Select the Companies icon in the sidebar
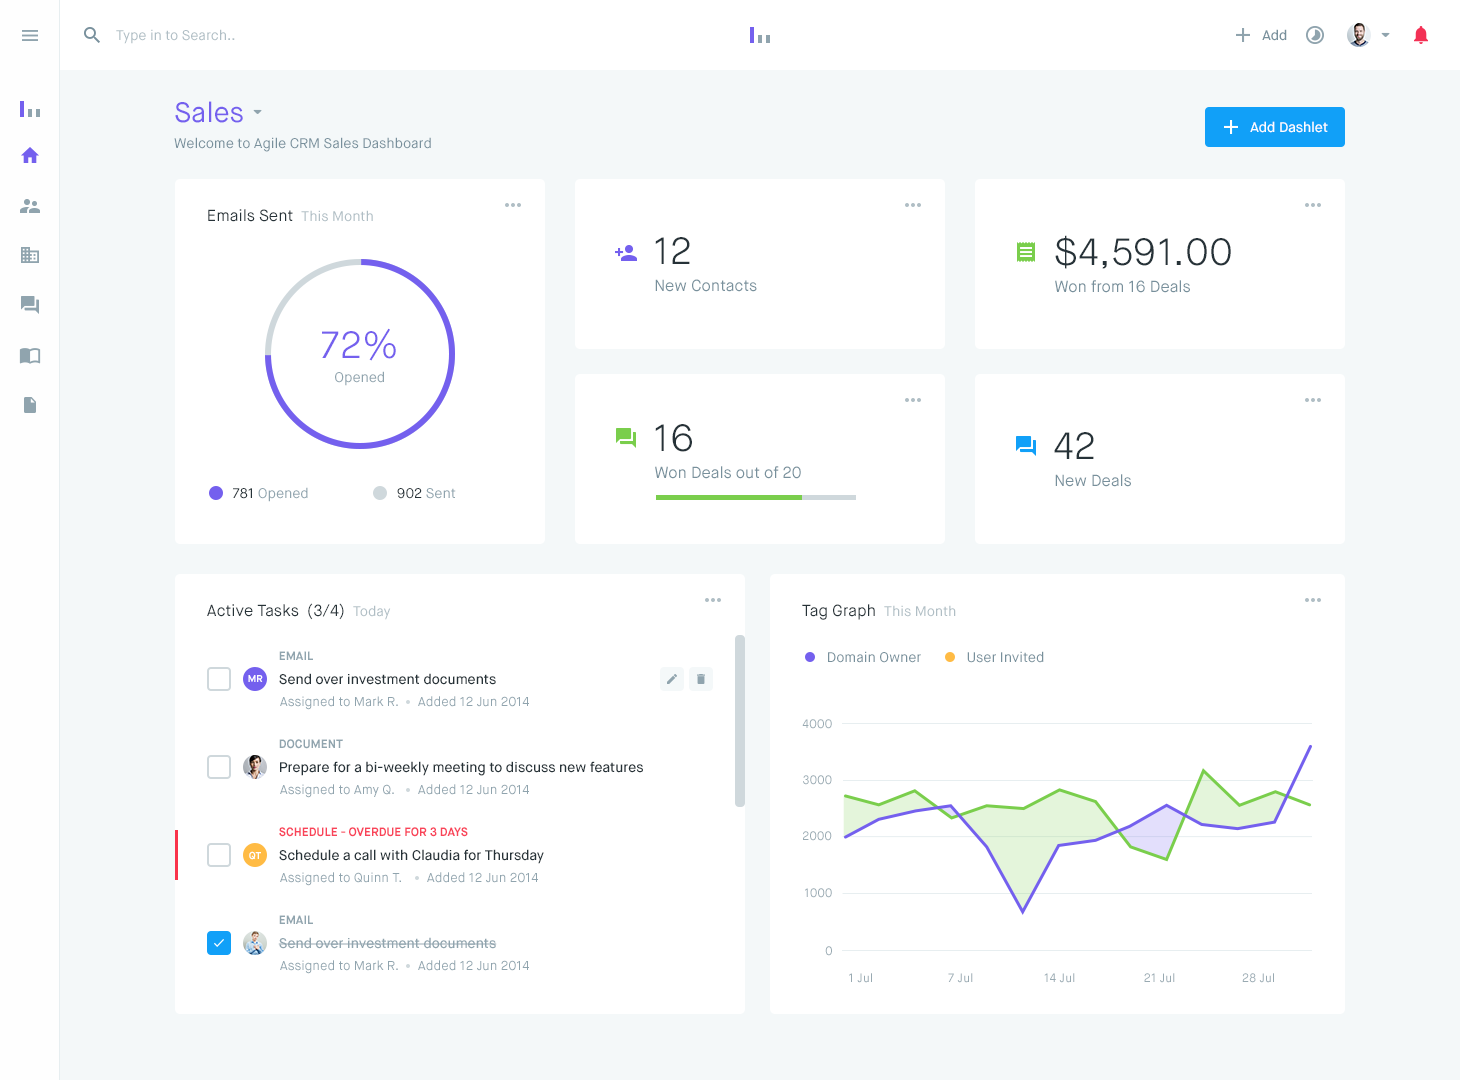 pos(30,256)
